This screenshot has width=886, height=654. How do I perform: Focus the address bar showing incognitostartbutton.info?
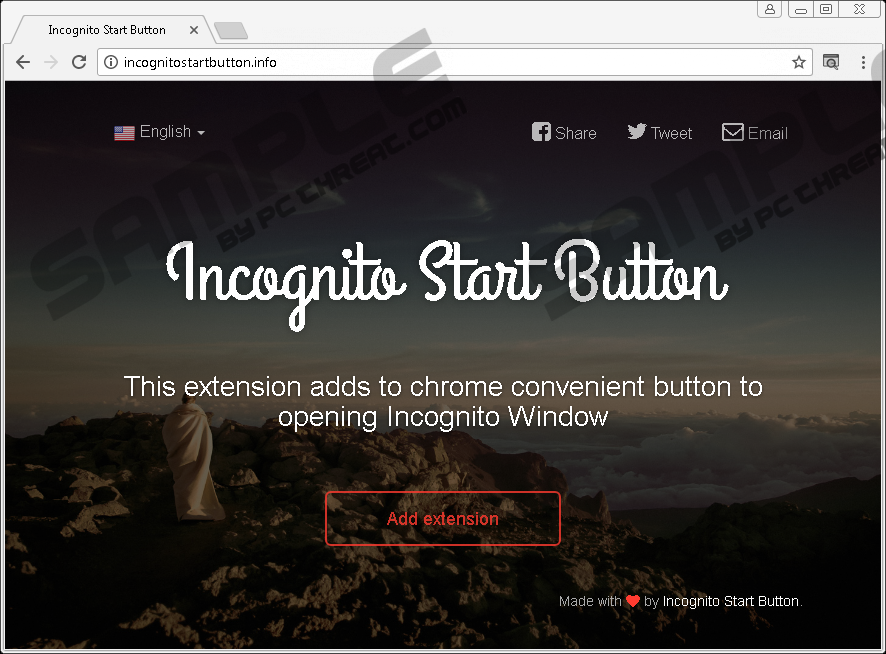coord(450,62)
